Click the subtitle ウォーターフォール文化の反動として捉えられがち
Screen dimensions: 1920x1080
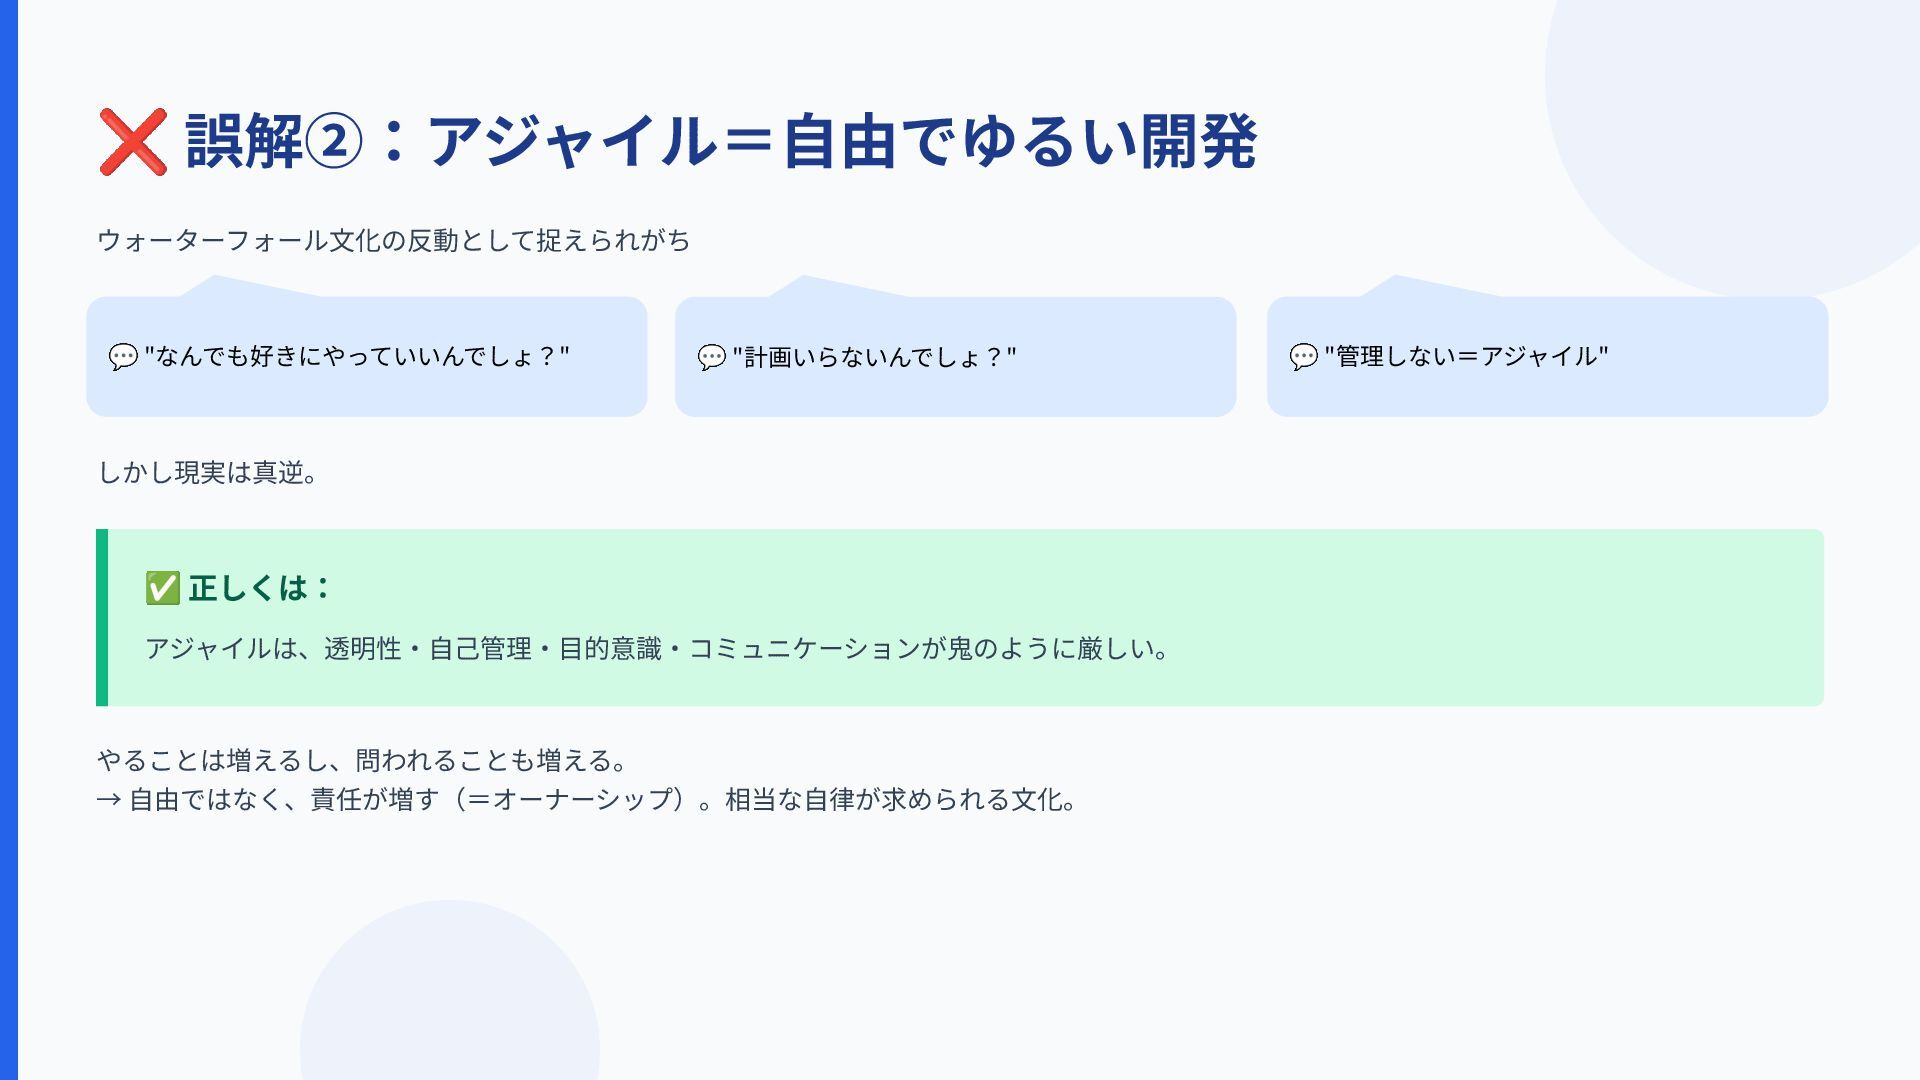click(x=393, y=241)
